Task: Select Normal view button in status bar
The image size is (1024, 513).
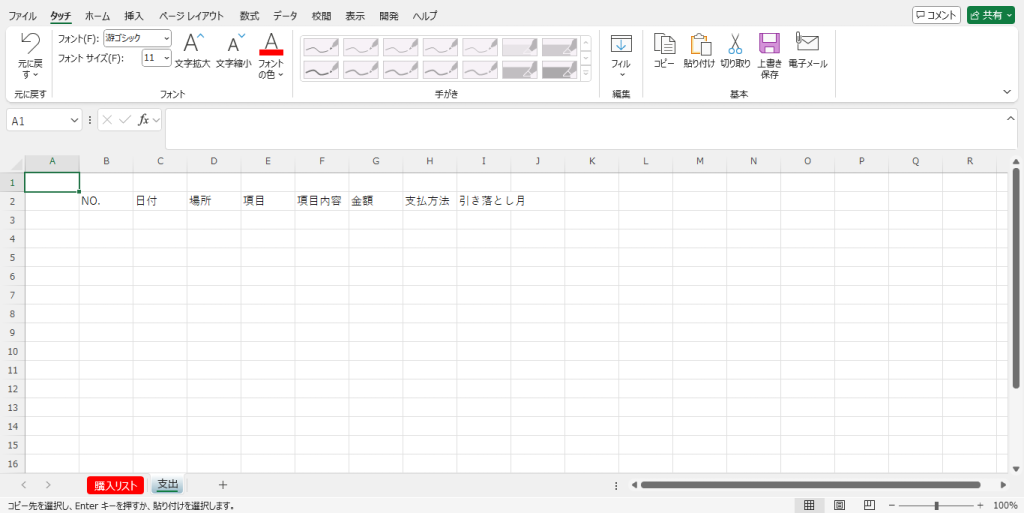Action: (x=809, y=505)
